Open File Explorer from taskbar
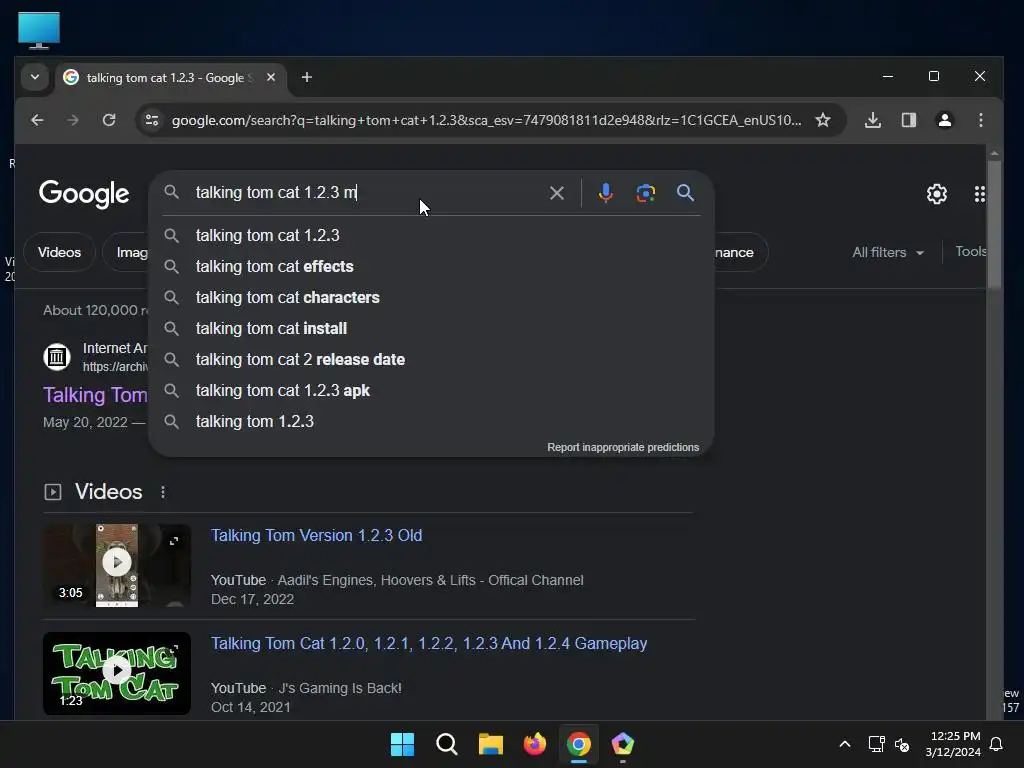The height and width of the screenshot is (768, 1024). pos(490,744)
